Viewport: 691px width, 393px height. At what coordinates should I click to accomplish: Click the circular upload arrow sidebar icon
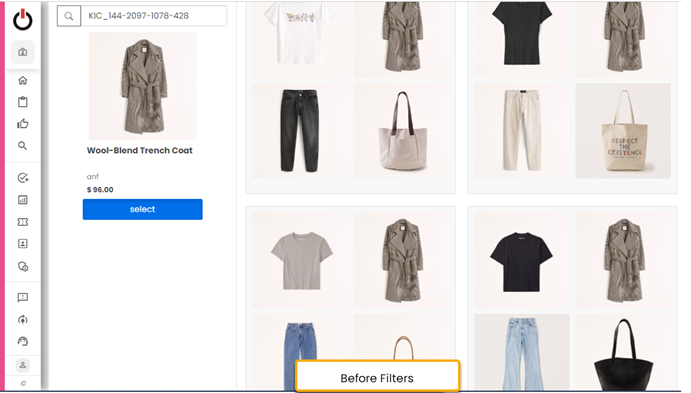point(22,319)
